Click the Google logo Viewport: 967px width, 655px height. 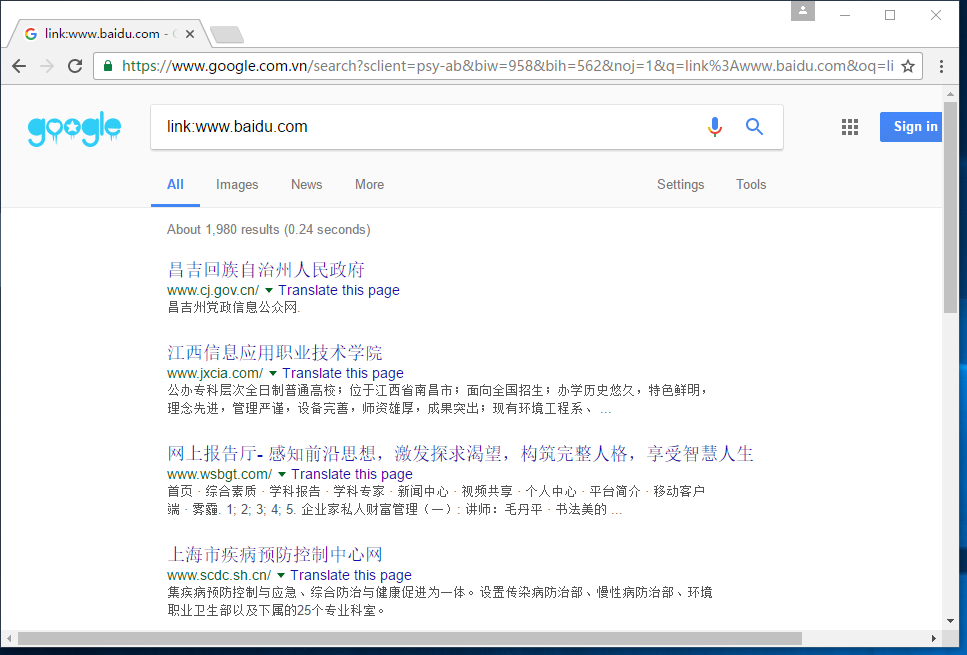coord(74,128)
